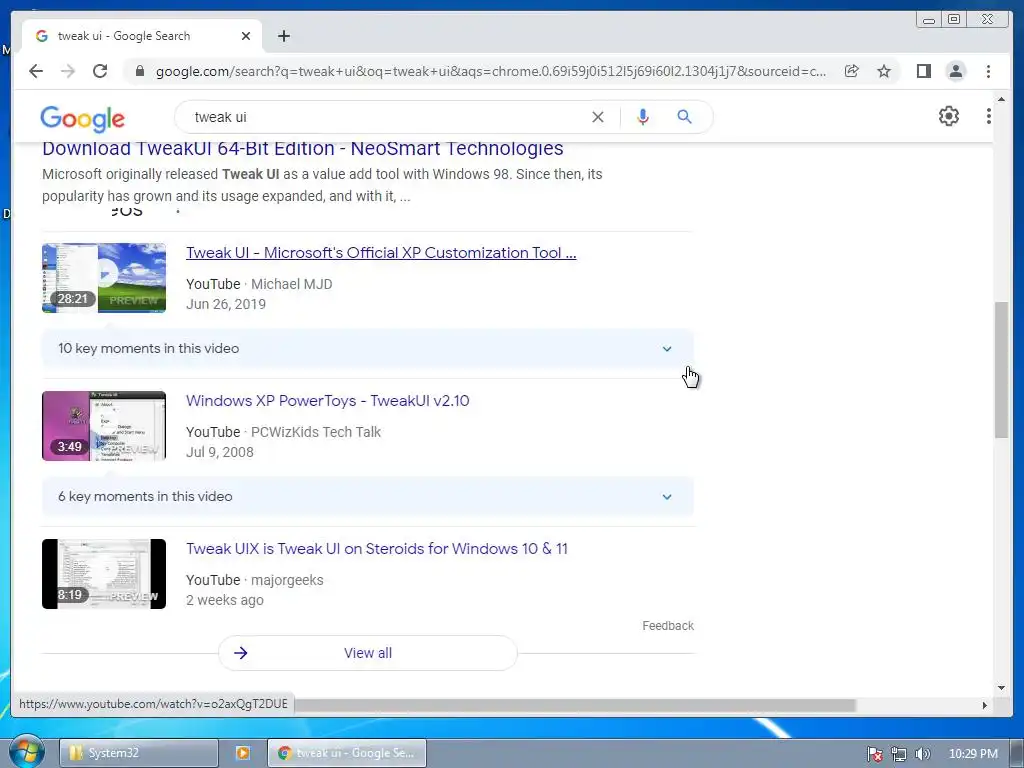Open Download TweakUI 64-Bit Edition result
The height and width of the screenshot is (768, 1024).
click(302, 149)
